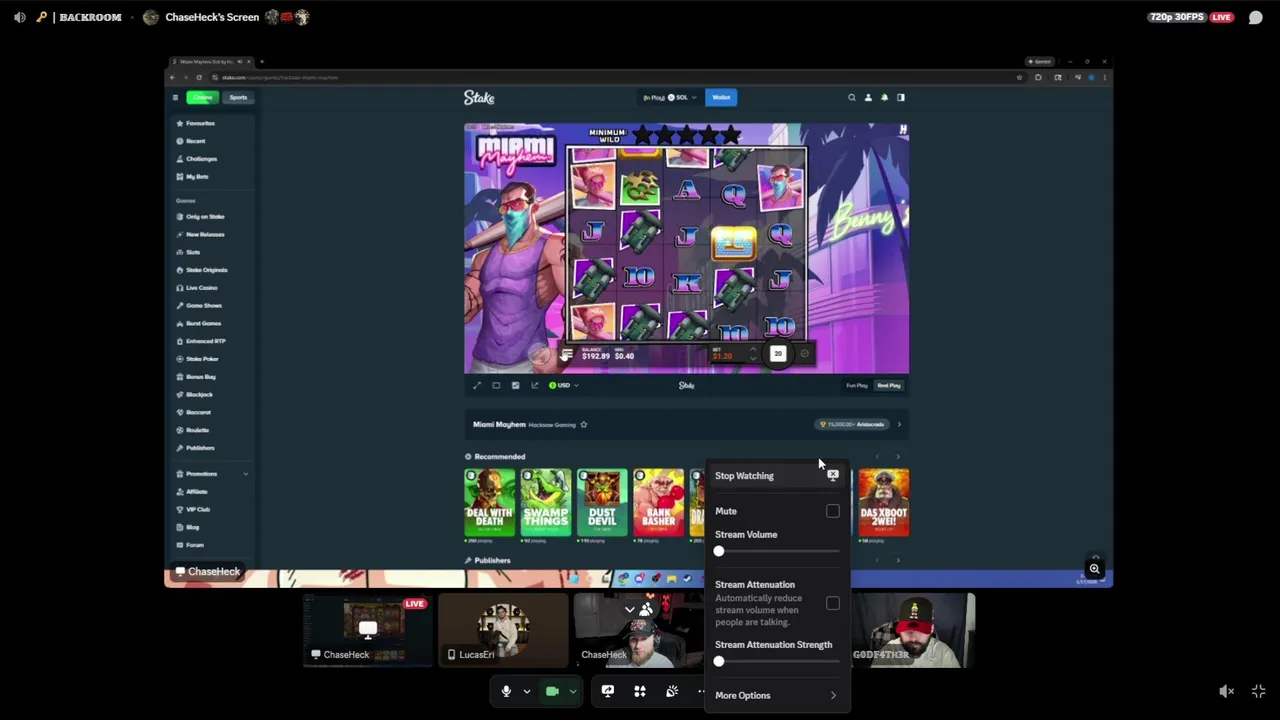
Task: Toggle theatre mode below the slot
Action: coord(496,385)
